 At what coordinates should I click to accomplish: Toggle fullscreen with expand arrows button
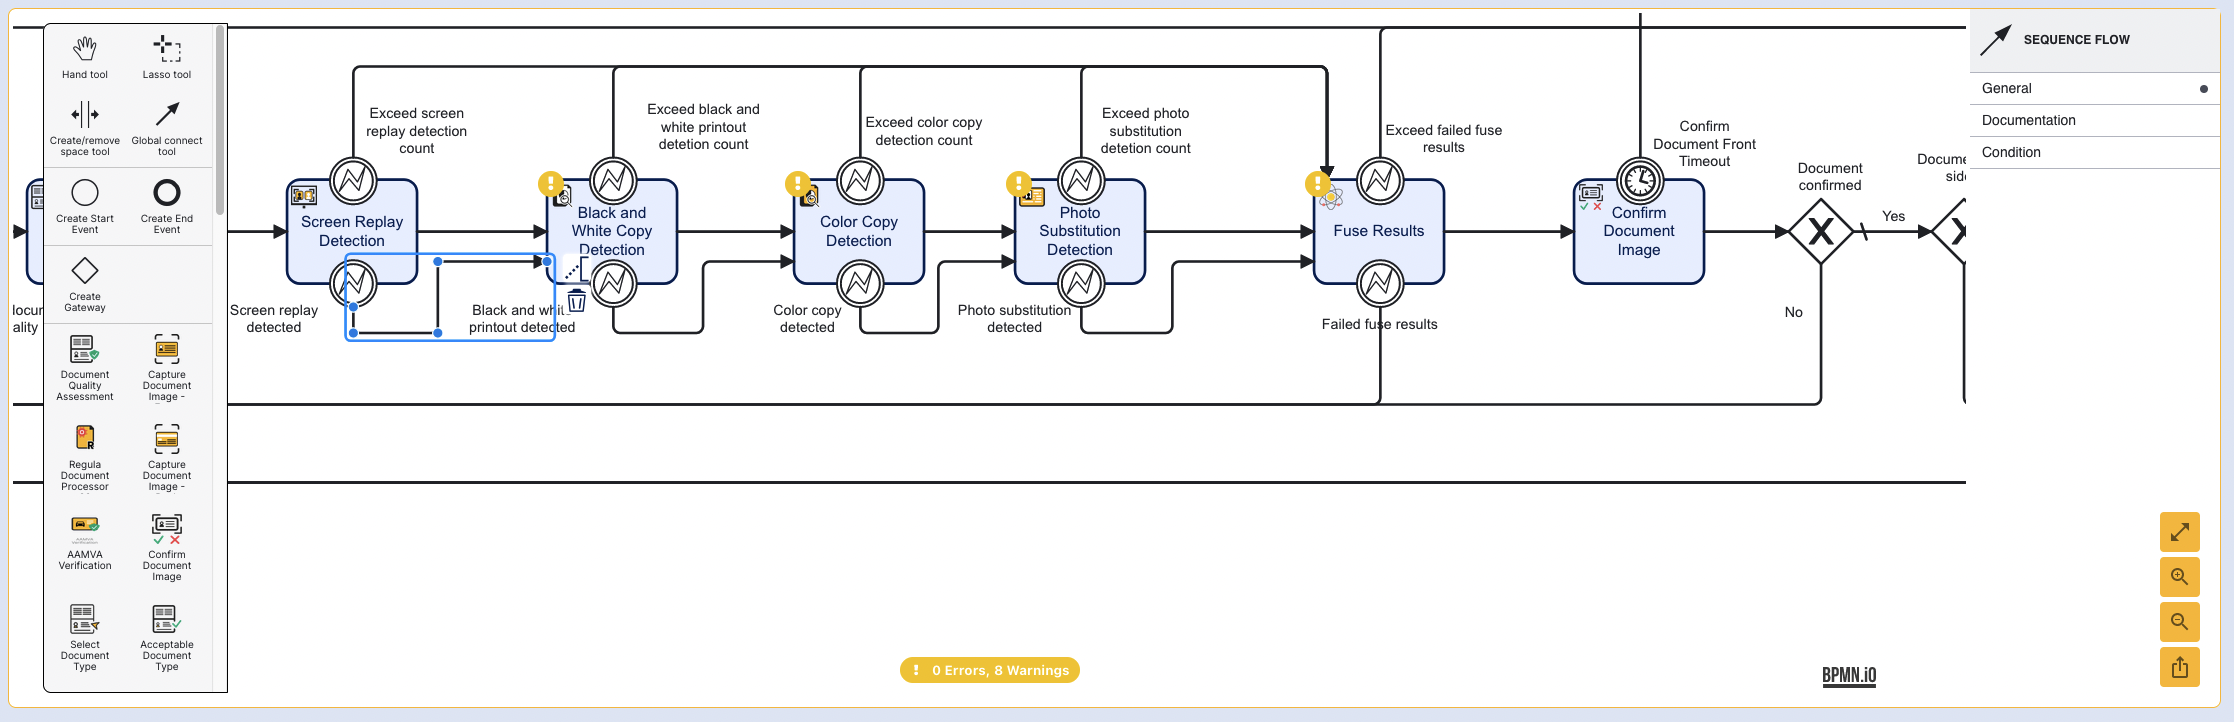(2179, 532)
